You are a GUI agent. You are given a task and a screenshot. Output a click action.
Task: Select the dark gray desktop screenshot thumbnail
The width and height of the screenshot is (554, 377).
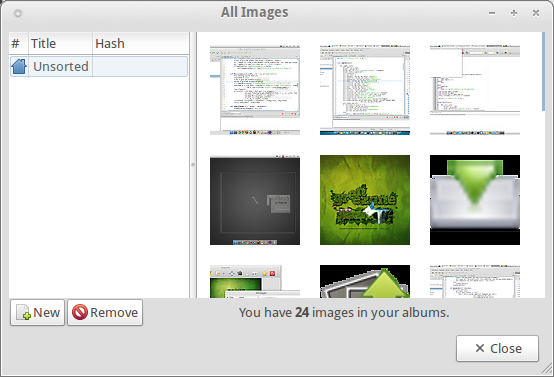[x=255, y=200]
